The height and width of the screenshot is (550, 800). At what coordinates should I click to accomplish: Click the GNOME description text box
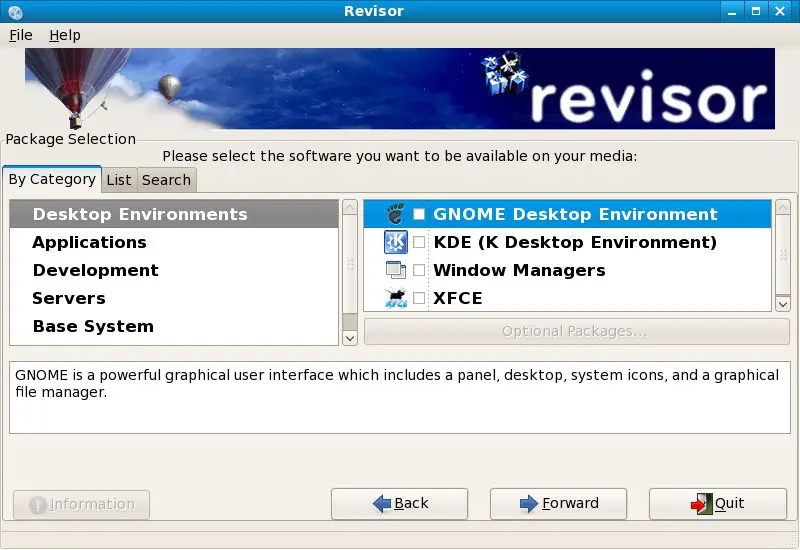tap(400, 397)
